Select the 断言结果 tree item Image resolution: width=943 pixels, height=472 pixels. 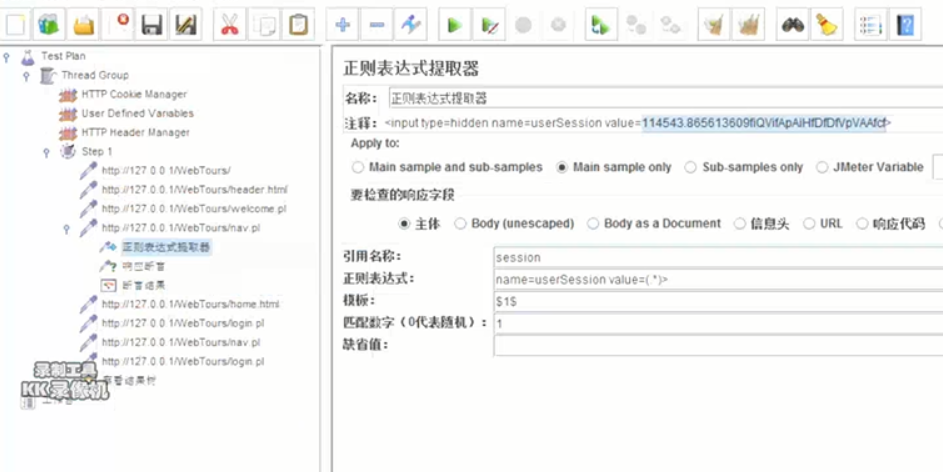[x=143, y=286]
